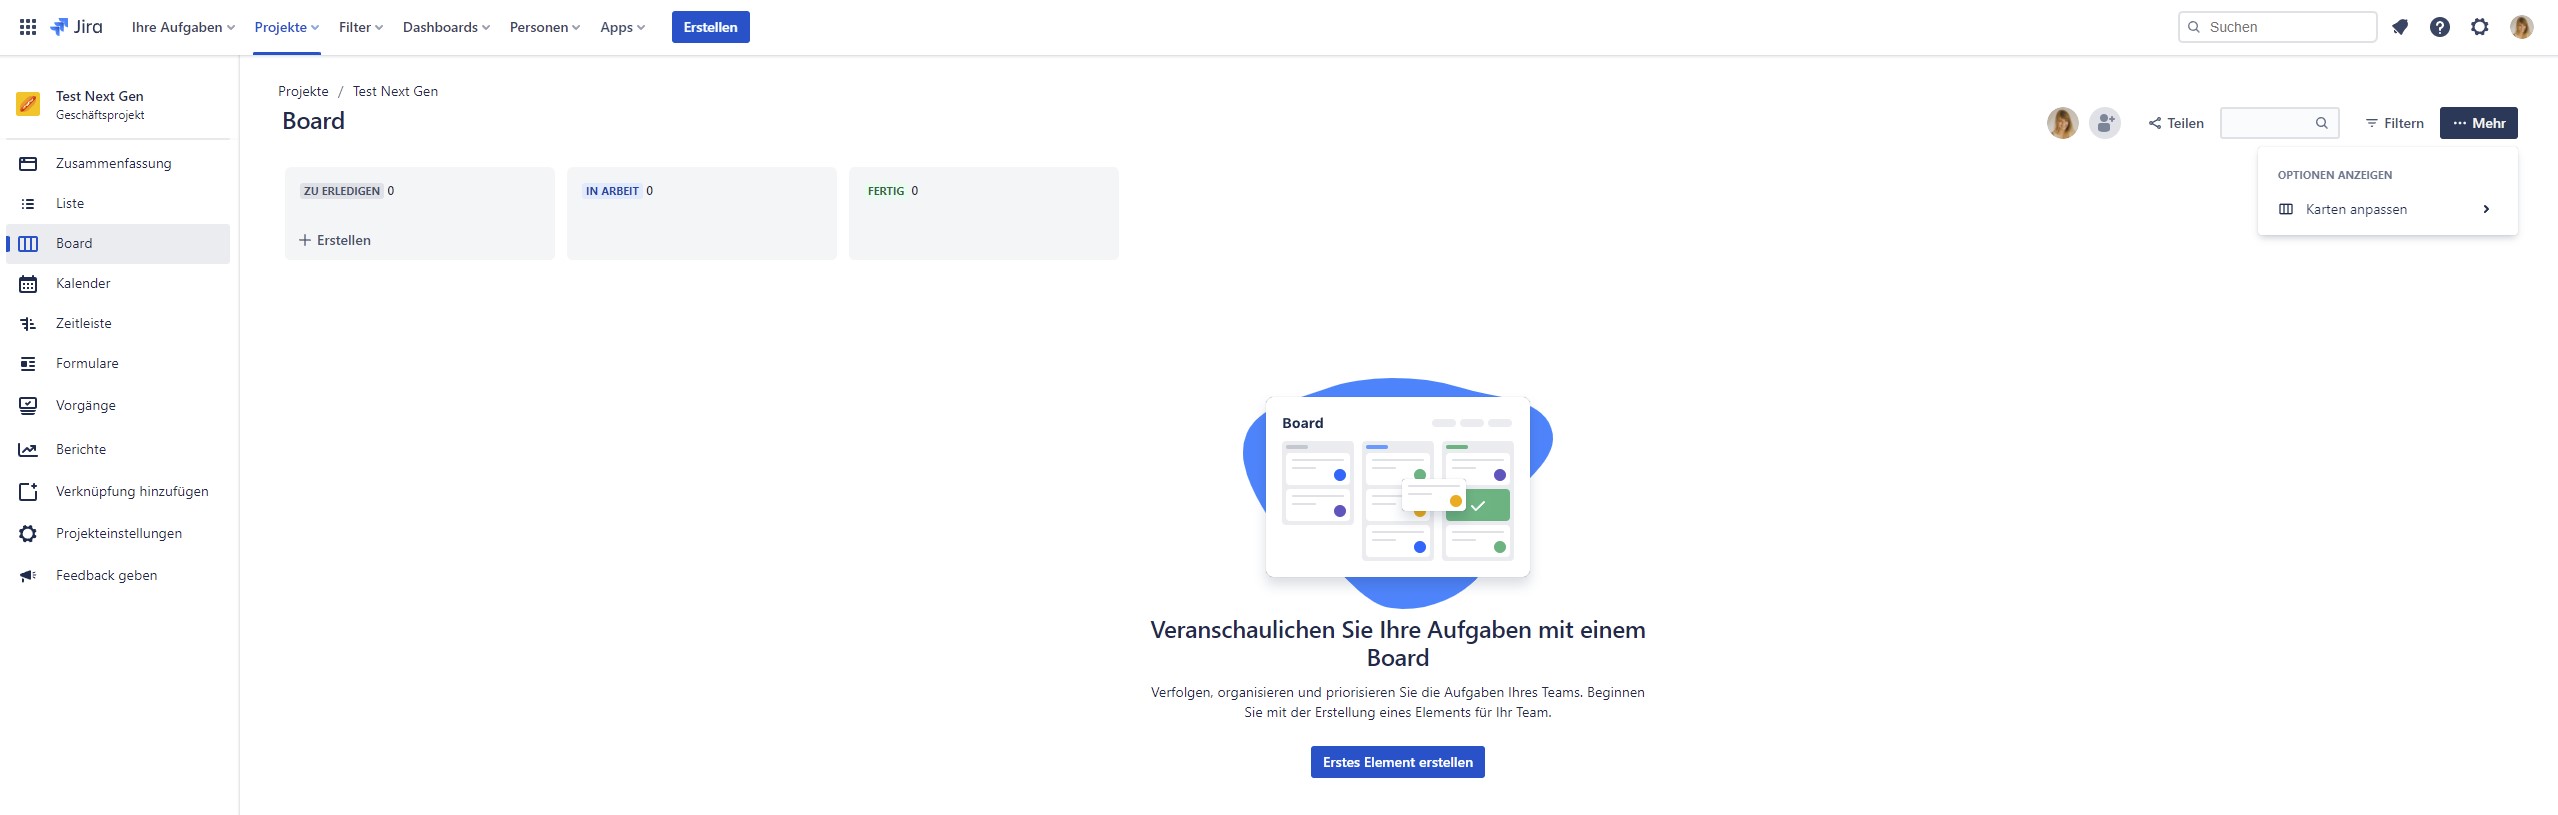
Task: Focus the board search input field
Action: point(2279,123)
